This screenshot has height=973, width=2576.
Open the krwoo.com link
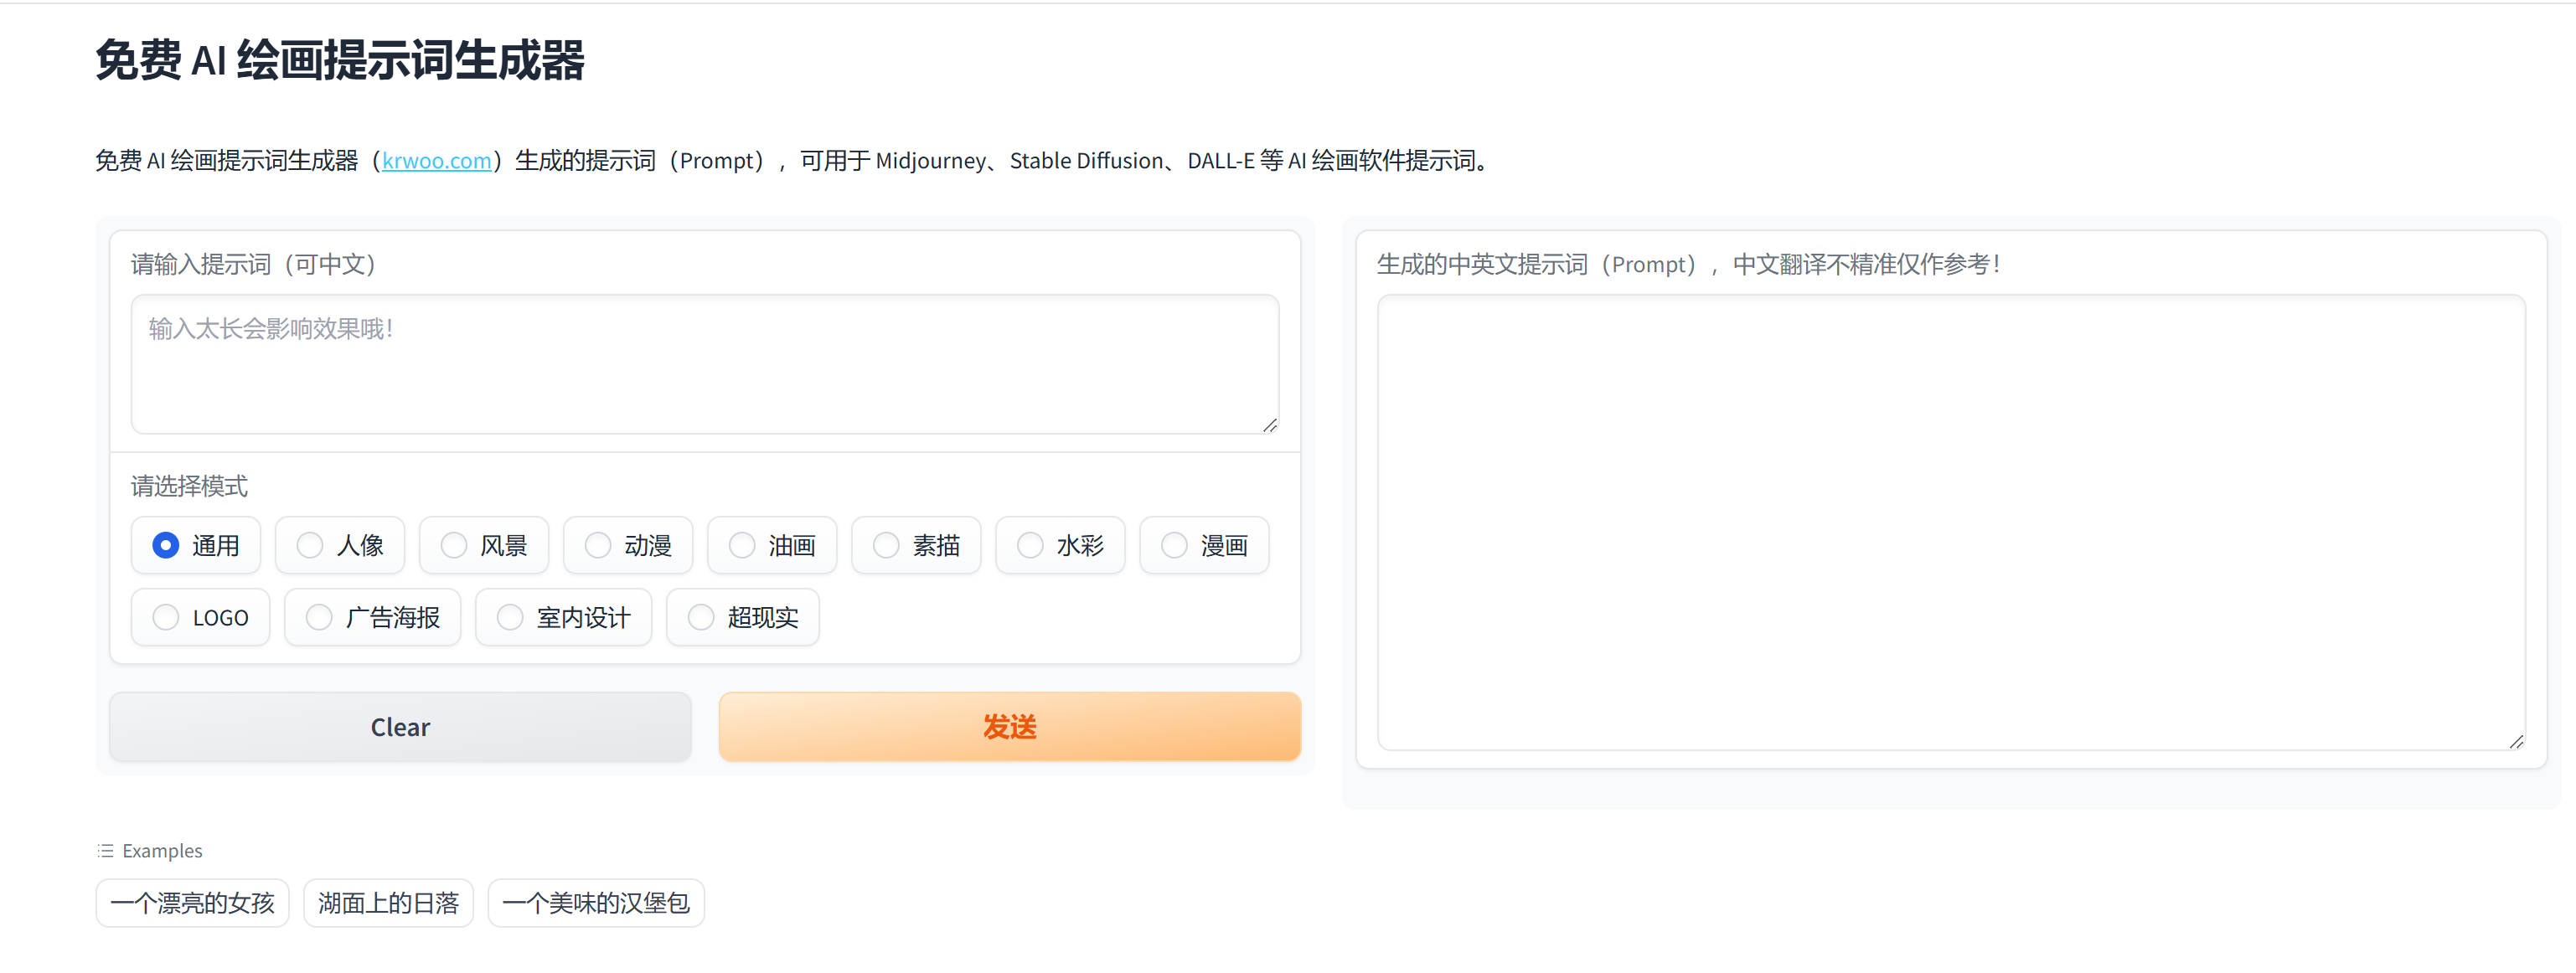tap(436, 161)
